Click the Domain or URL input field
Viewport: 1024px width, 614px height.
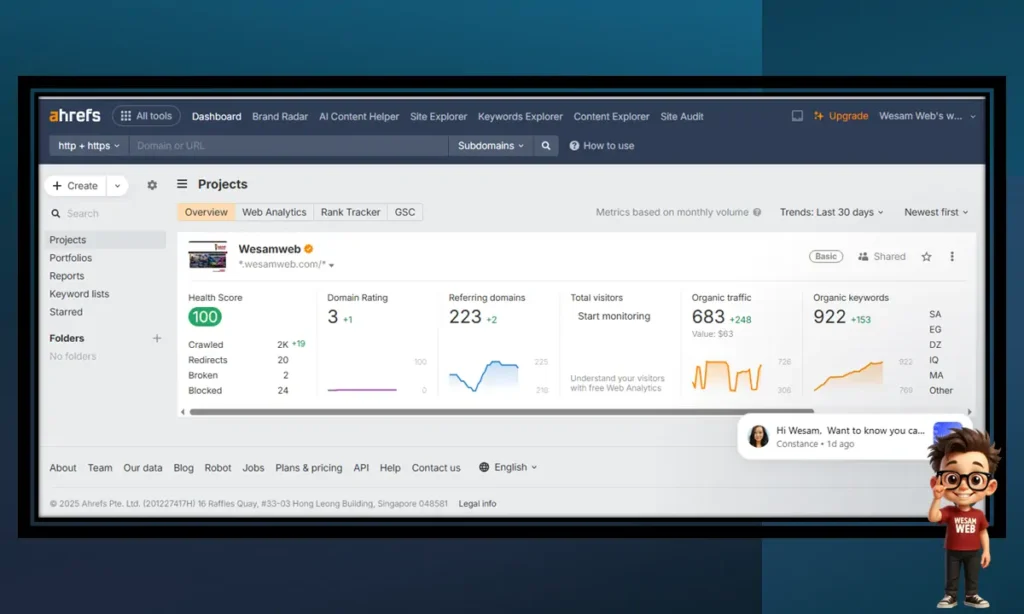point(288,146)
